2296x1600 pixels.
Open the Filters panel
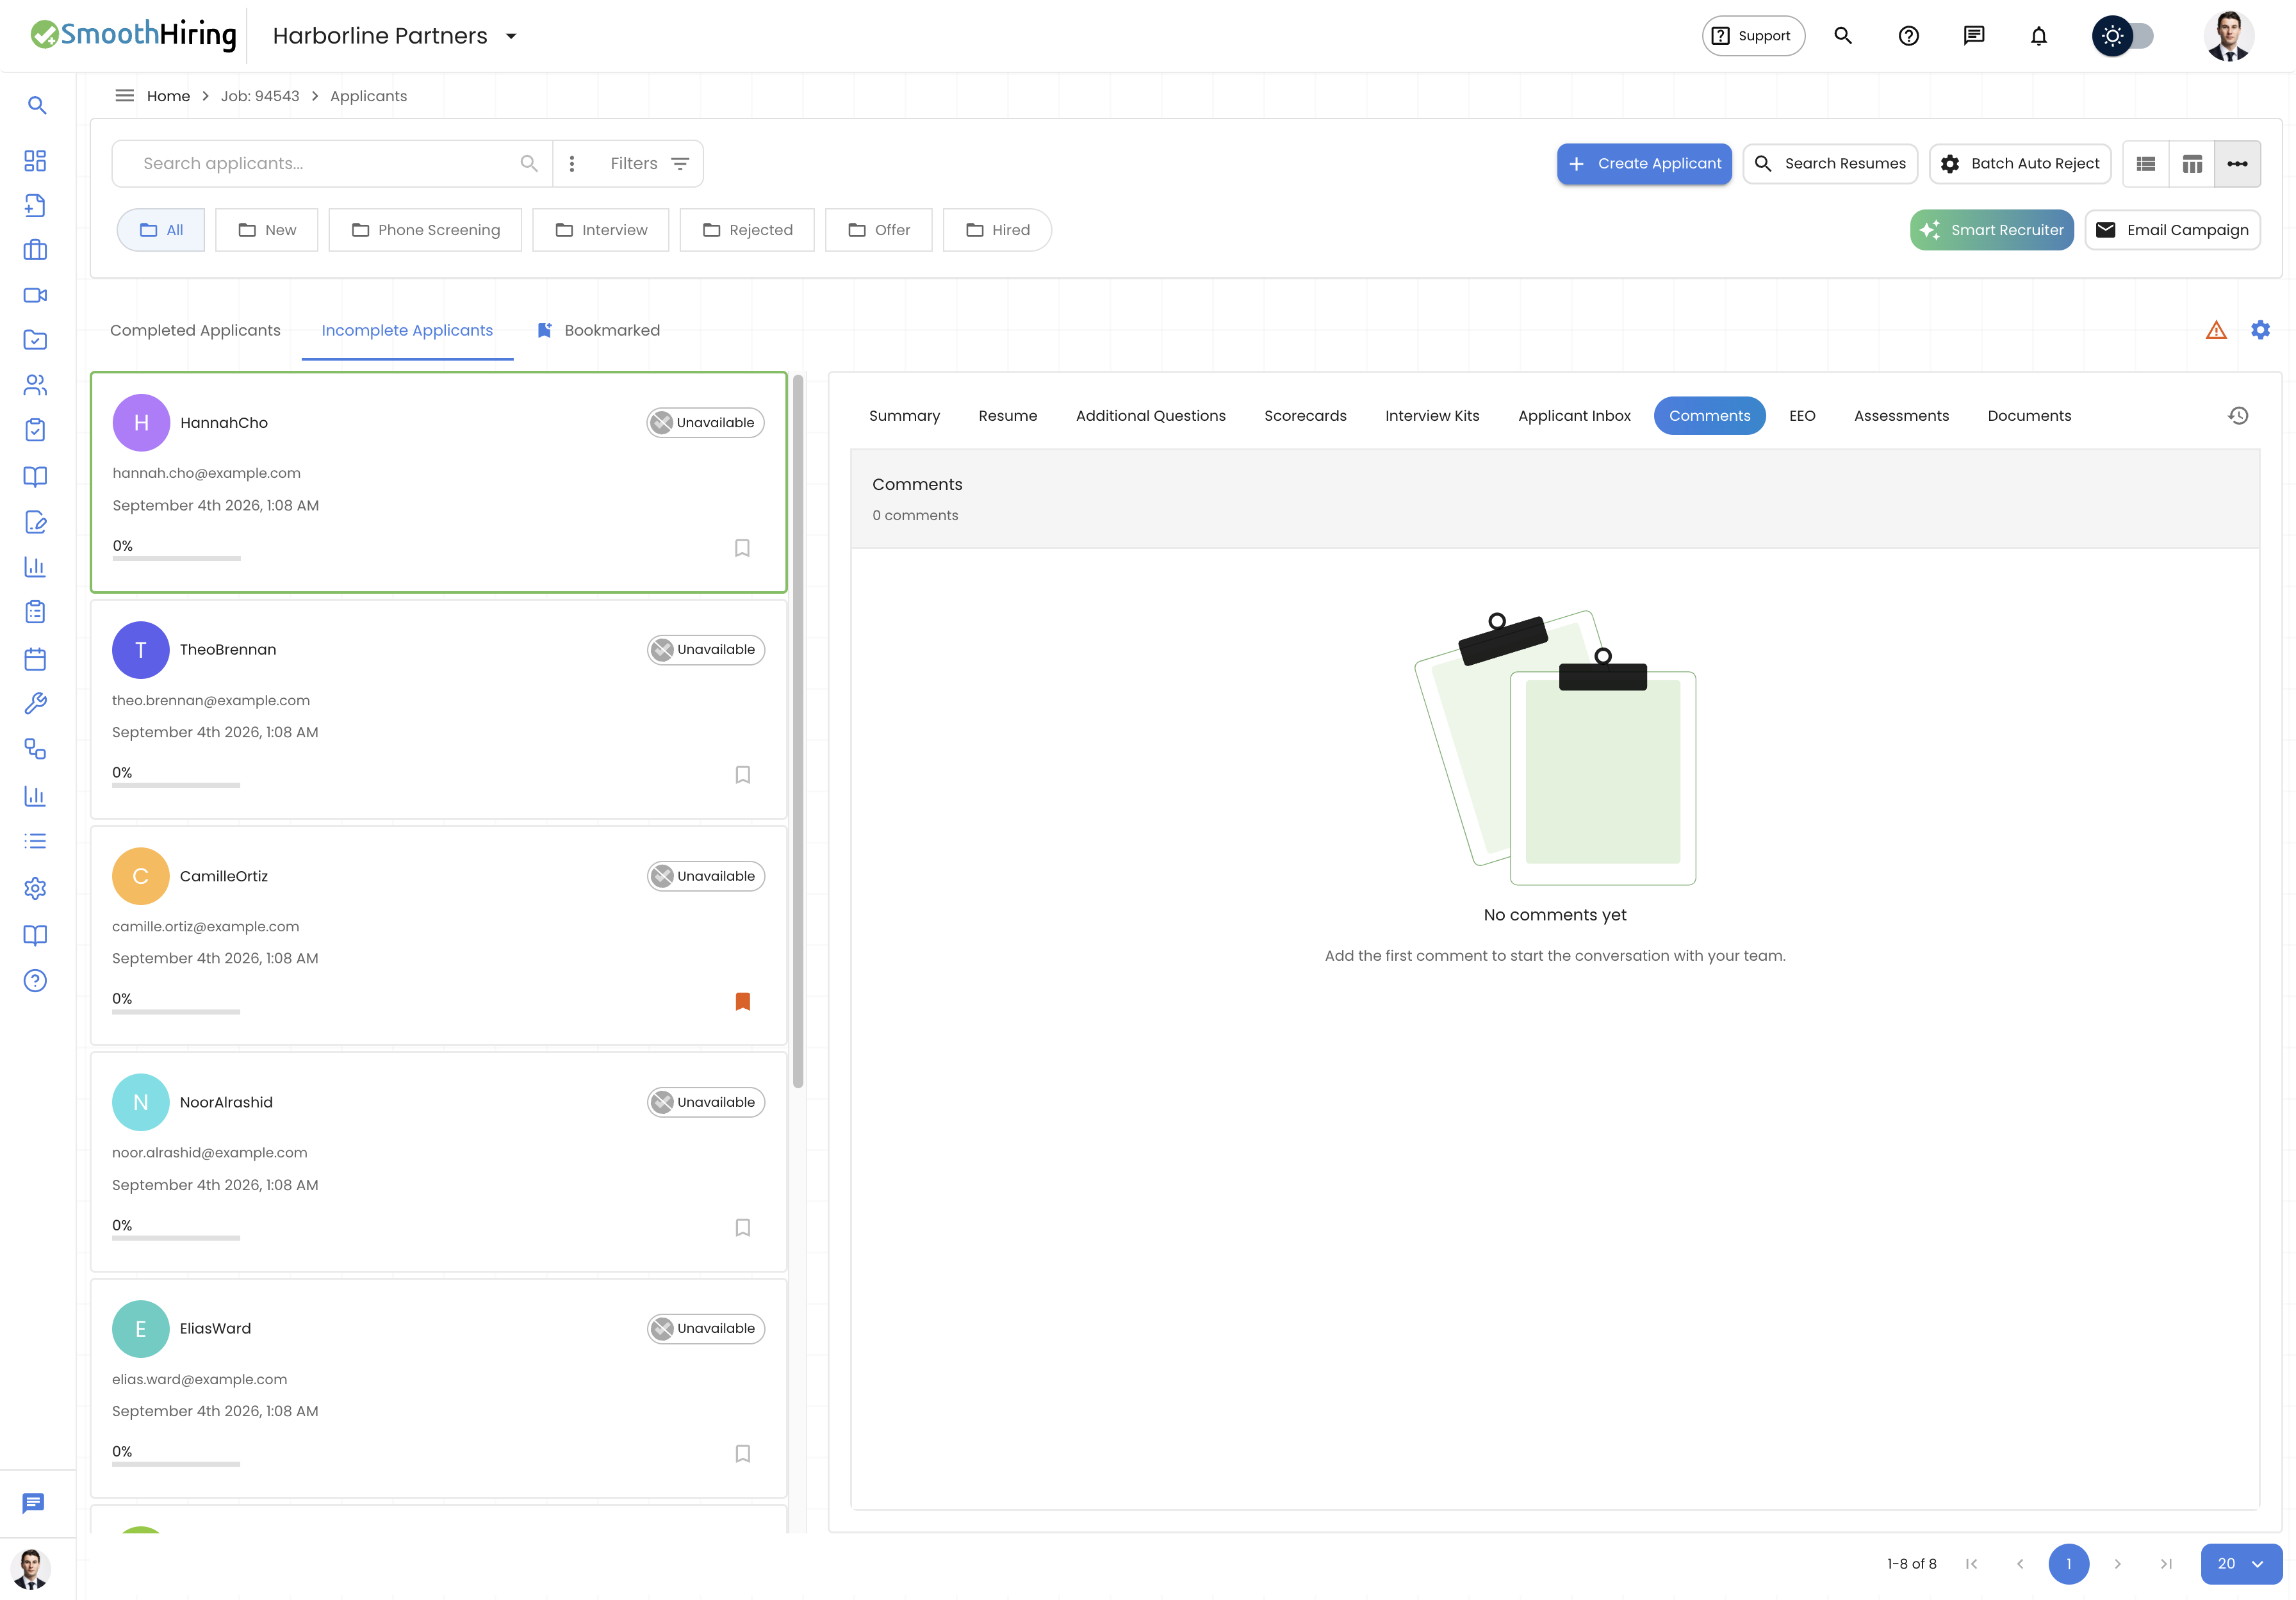coord(650,163)
